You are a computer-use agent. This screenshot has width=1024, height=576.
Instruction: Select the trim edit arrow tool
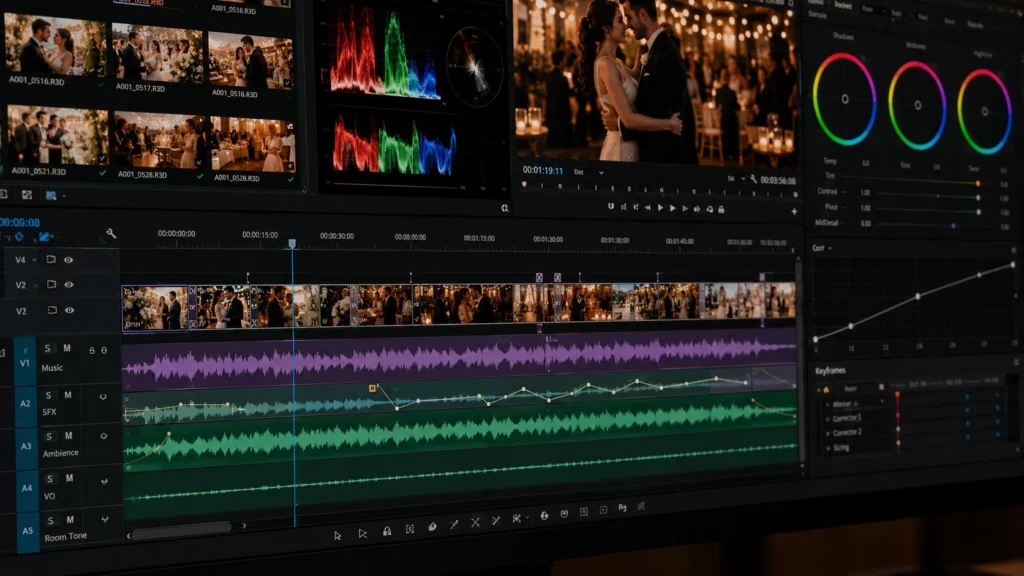click(362, 534)
